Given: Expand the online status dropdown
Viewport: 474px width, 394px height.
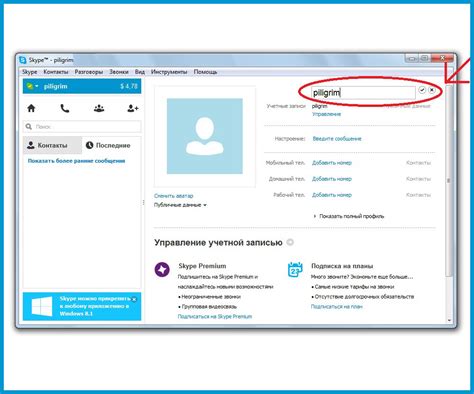Looking at the screenshot, I should coord(32,86).
